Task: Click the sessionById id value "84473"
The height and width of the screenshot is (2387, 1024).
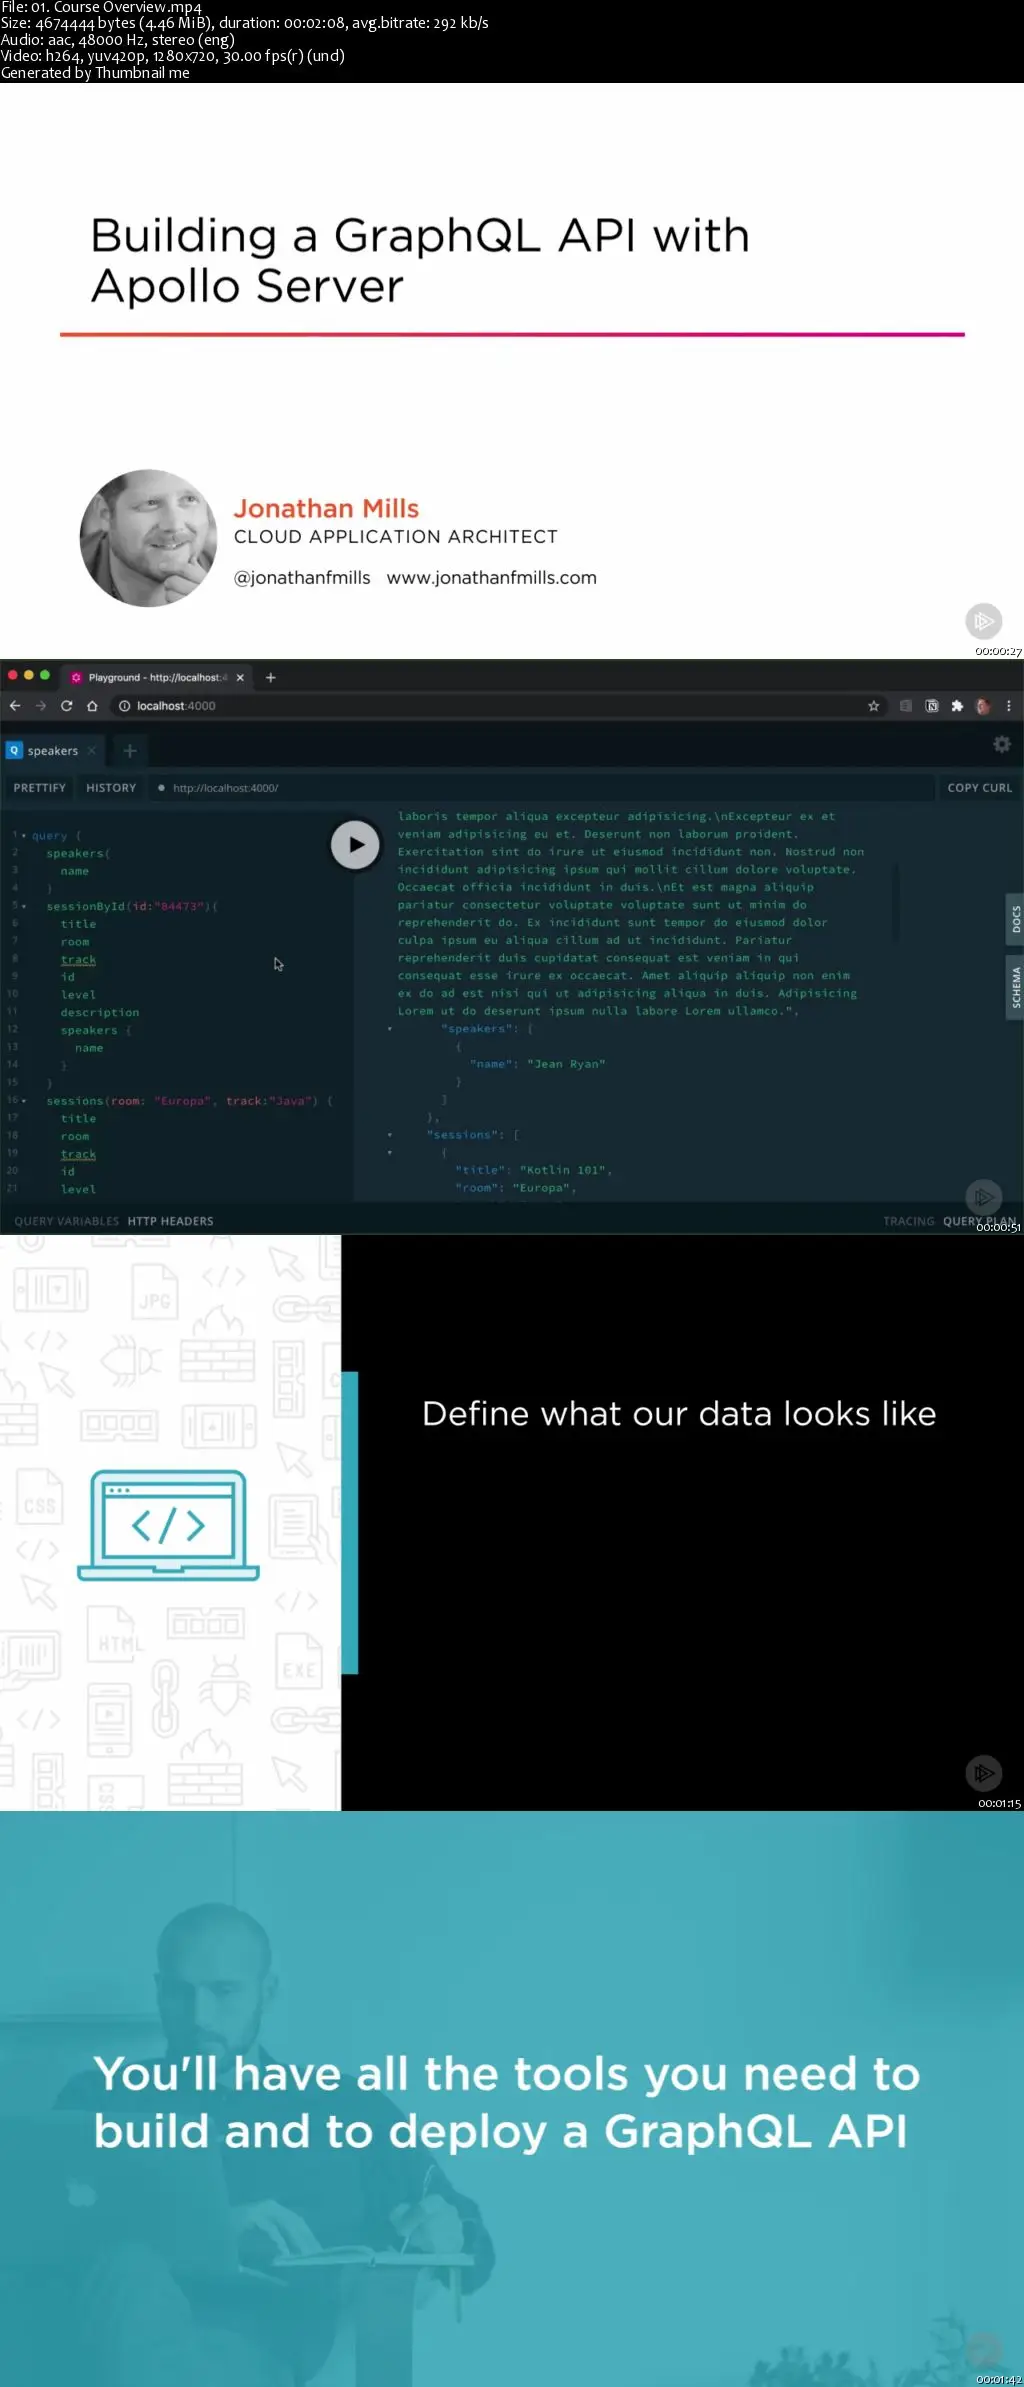Action: (179, 906)
